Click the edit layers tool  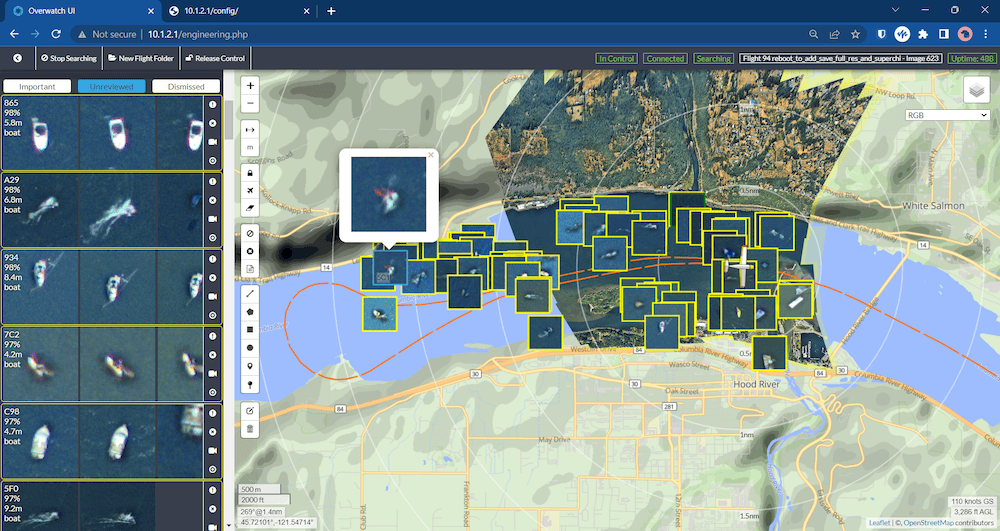coord(250,411)
